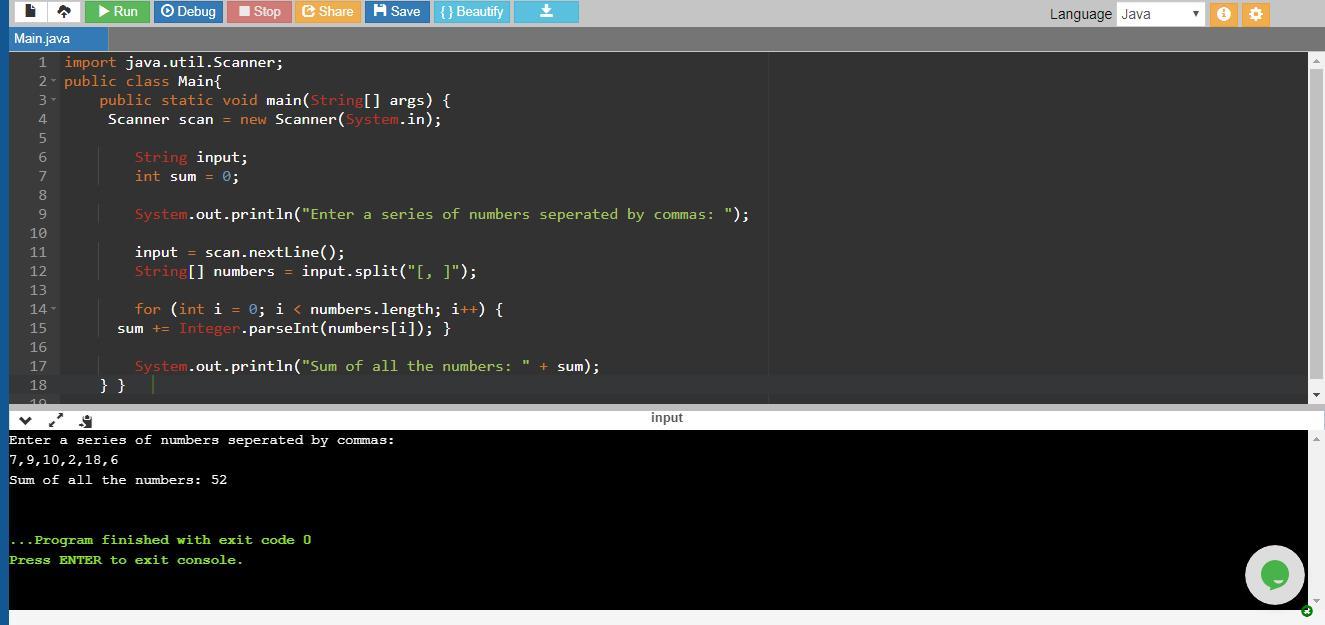Click 'Press ENTER to exit console.' text
The width and height of the screenshot is (1325, 625).
[126, 560]
